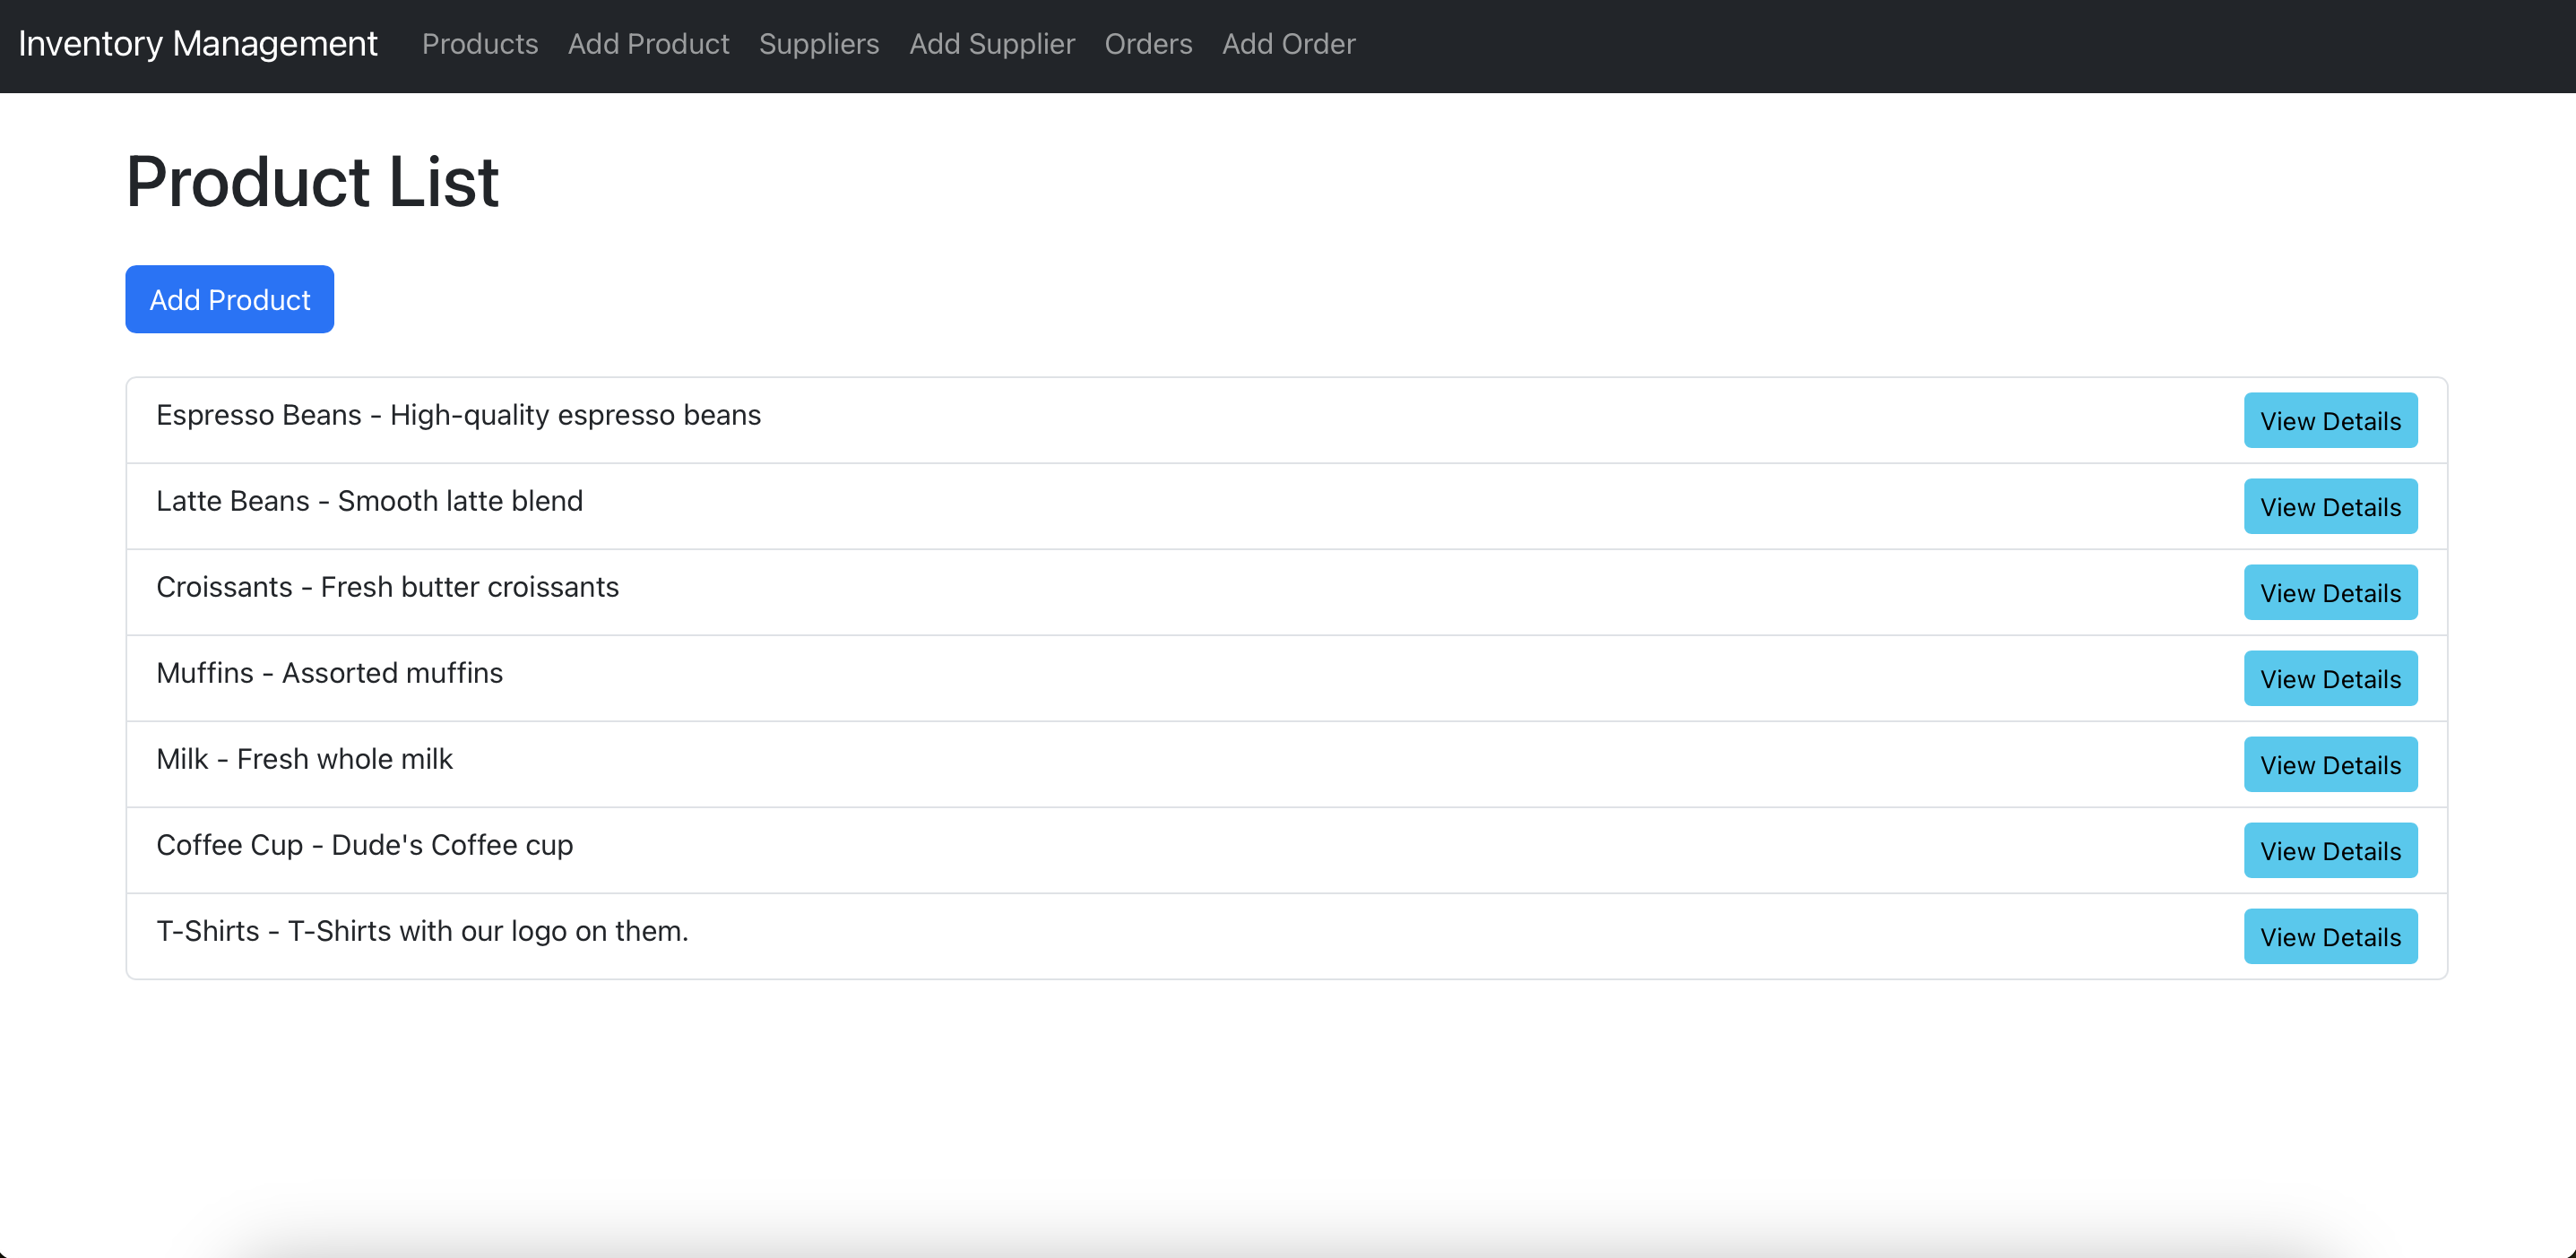Click the Milk - Fresh whole milk row

(x=304, y=759)
